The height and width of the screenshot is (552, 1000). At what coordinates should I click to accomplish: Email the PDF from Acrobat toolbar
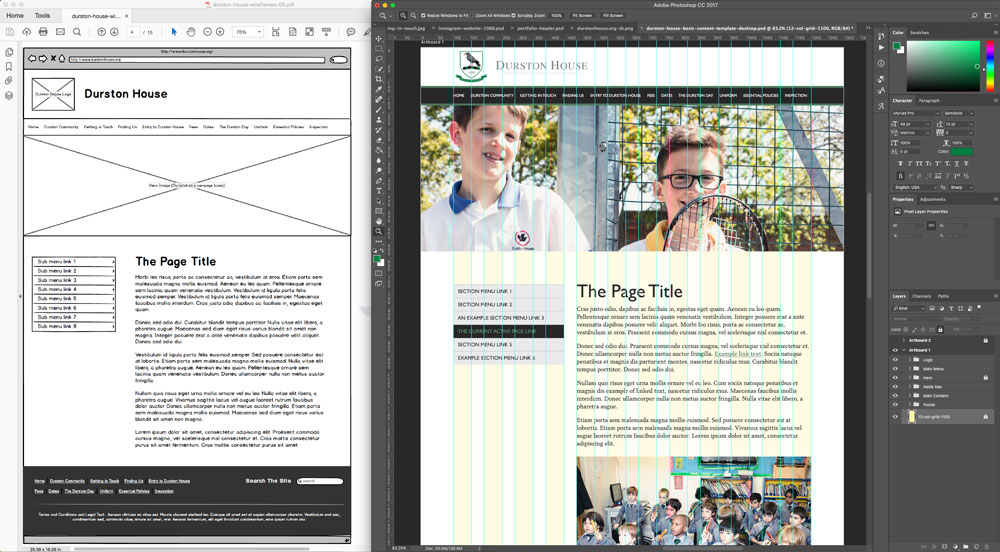pyautogui.click(x=60, y=31)
